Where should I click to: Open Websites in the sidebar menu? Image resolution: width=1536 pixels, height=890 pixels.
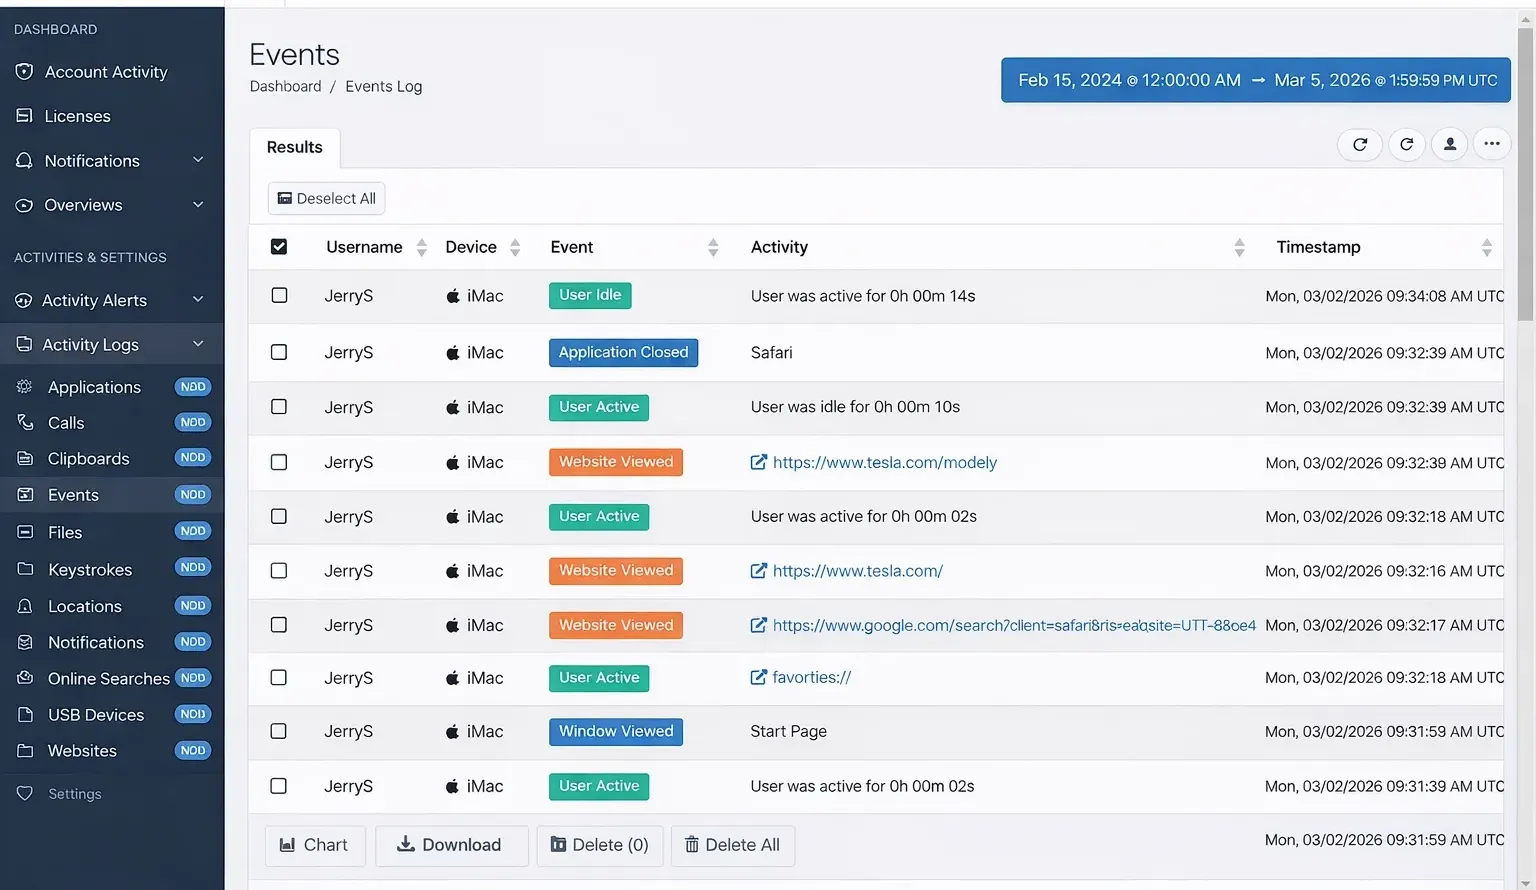tap(82, 751)
